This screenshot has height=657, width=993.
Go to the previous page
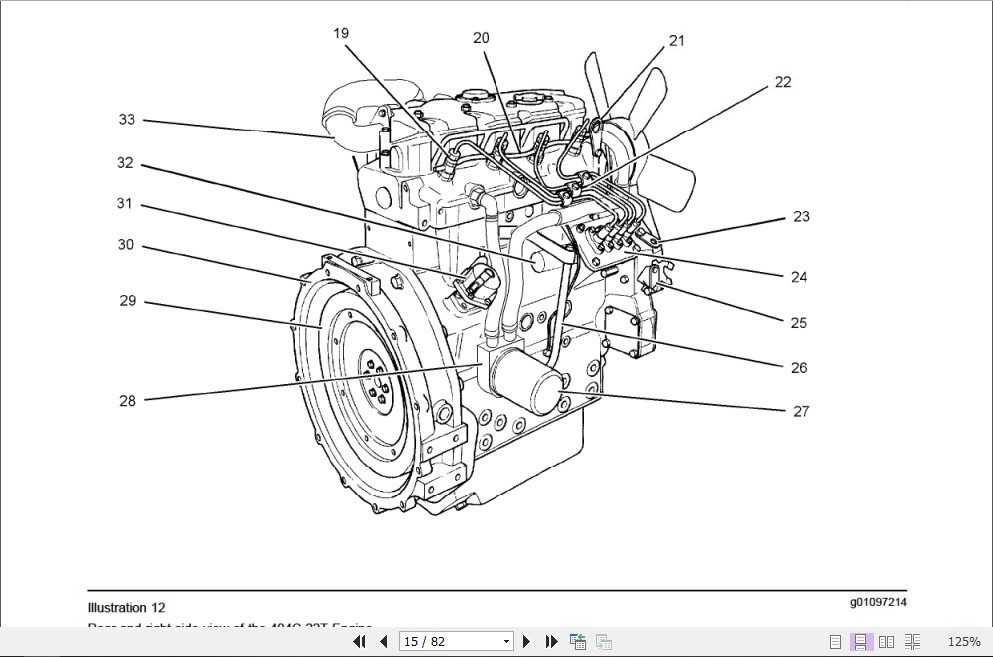point(384,641)
